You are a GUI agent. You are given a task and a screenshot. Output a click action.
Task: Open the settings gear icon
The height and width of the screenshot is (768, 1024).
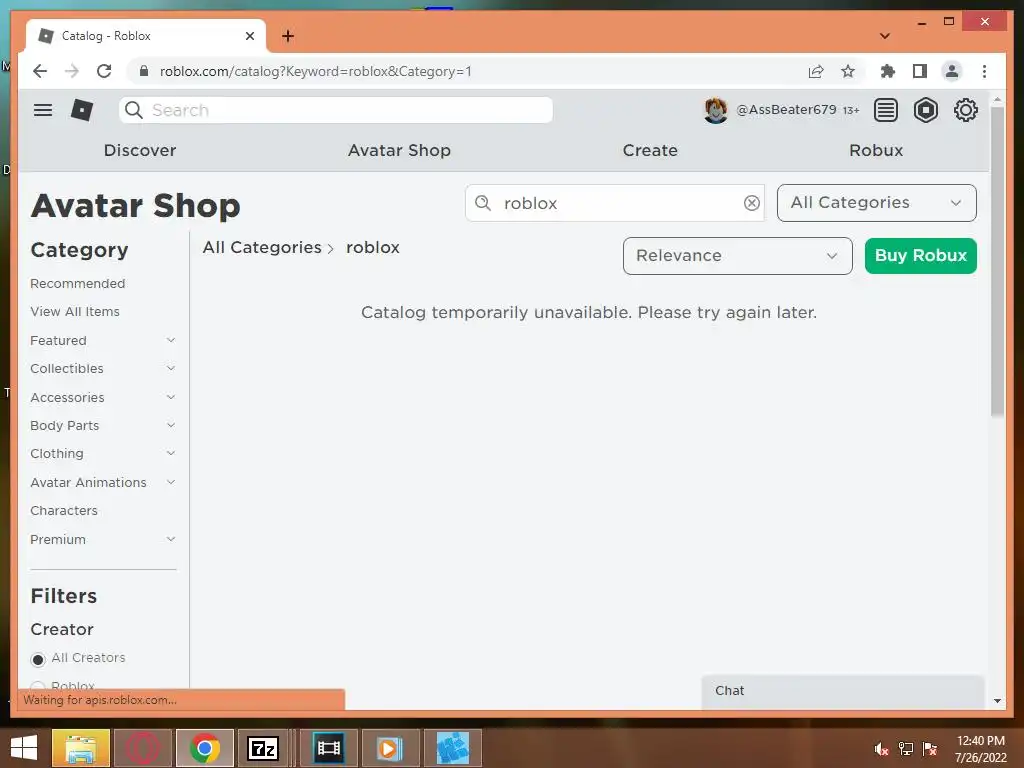click(965, 110)
